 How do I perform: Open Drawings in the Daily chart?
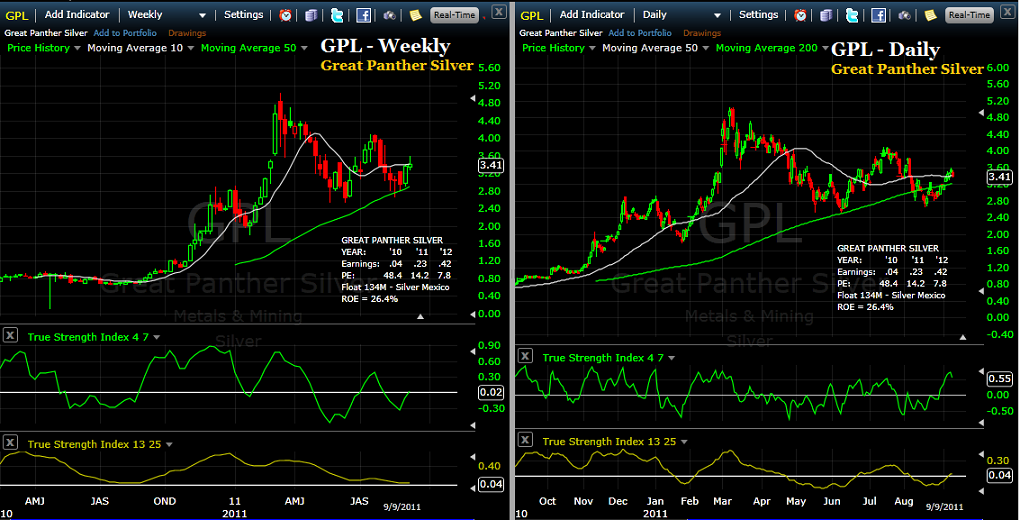pyautogui.click(x=702, y=33)
